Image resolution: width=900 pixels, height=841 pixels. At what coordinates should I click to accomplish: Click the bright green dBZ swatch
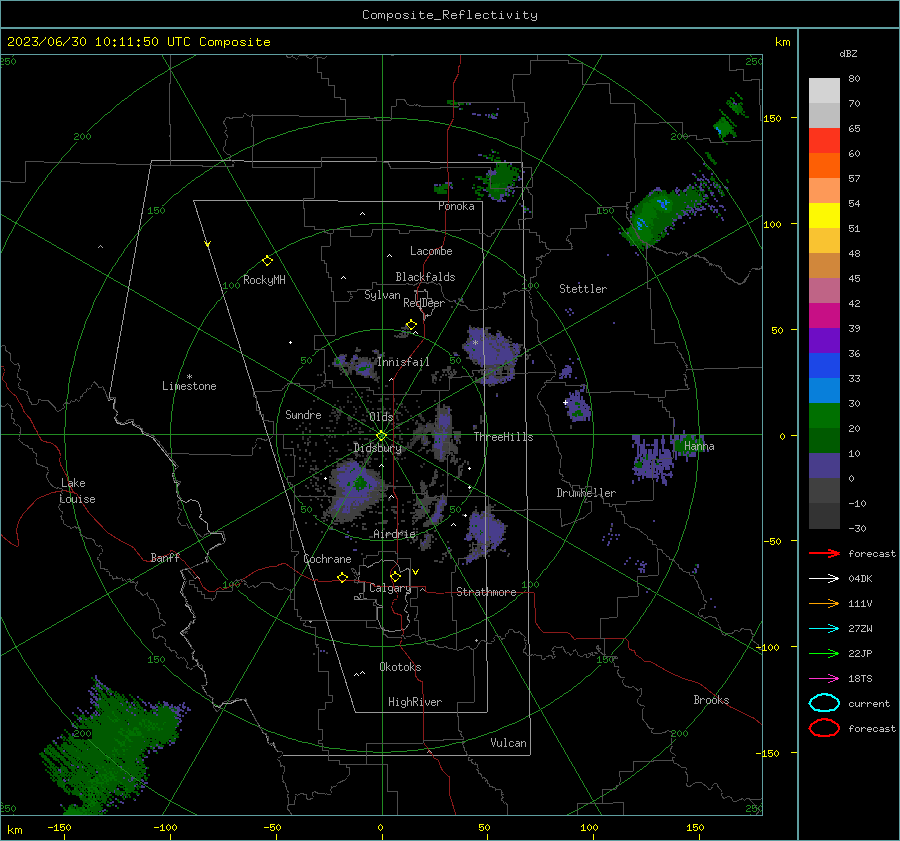[x=824, y=415]
